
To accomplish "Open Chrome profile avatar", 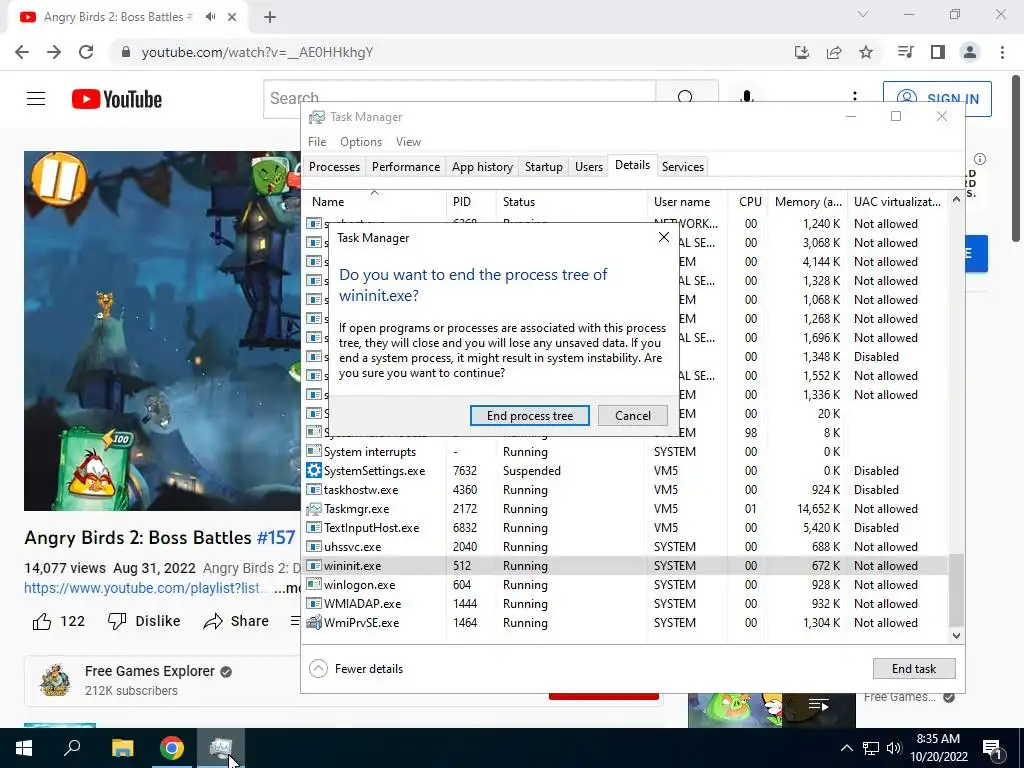I will (x=970, y=52).
